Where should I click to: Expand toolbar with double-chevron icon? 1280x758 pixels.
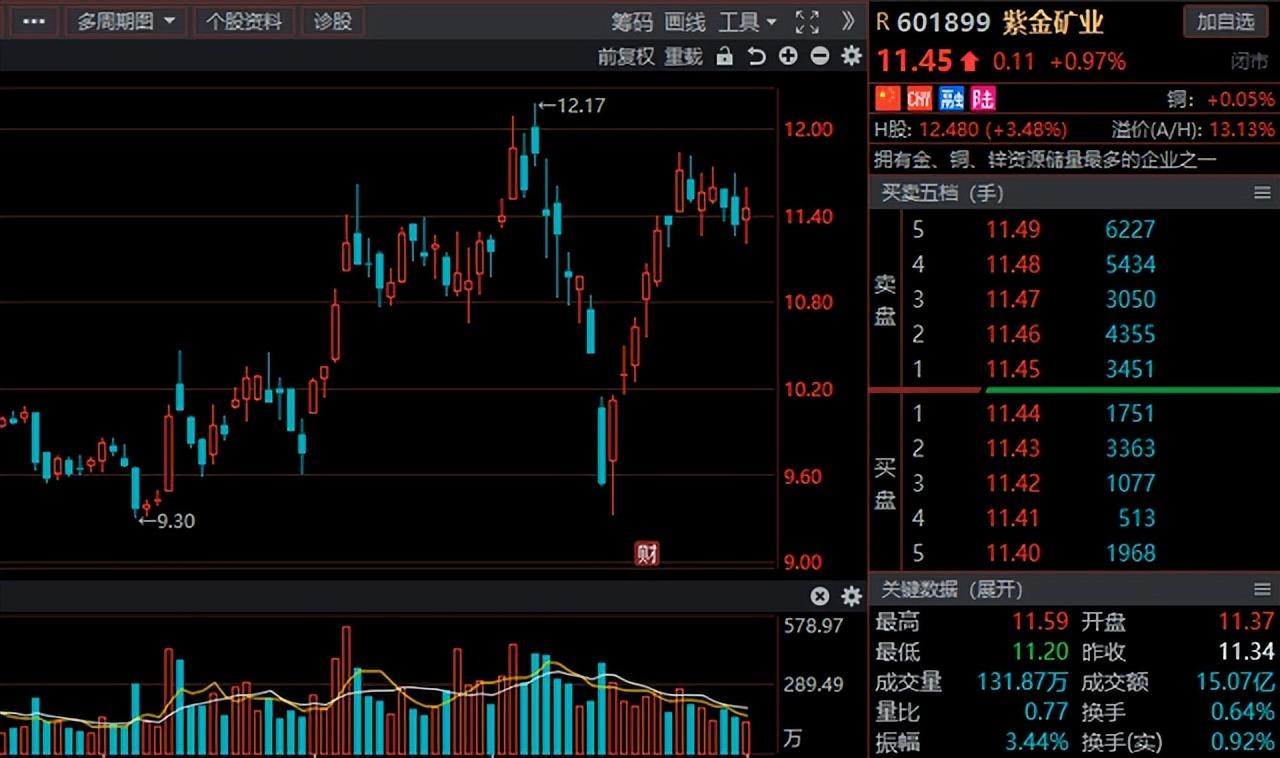click(848, 21)
